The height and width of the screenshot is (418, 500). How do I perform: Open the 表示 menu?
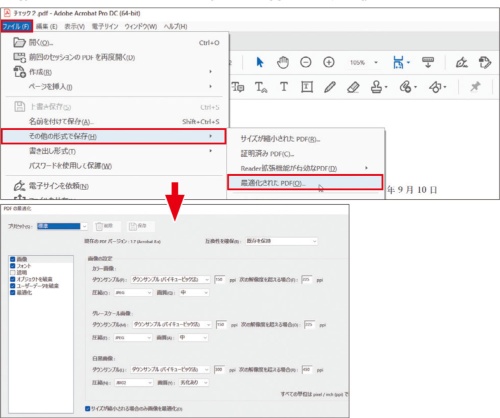coord(75,26)
